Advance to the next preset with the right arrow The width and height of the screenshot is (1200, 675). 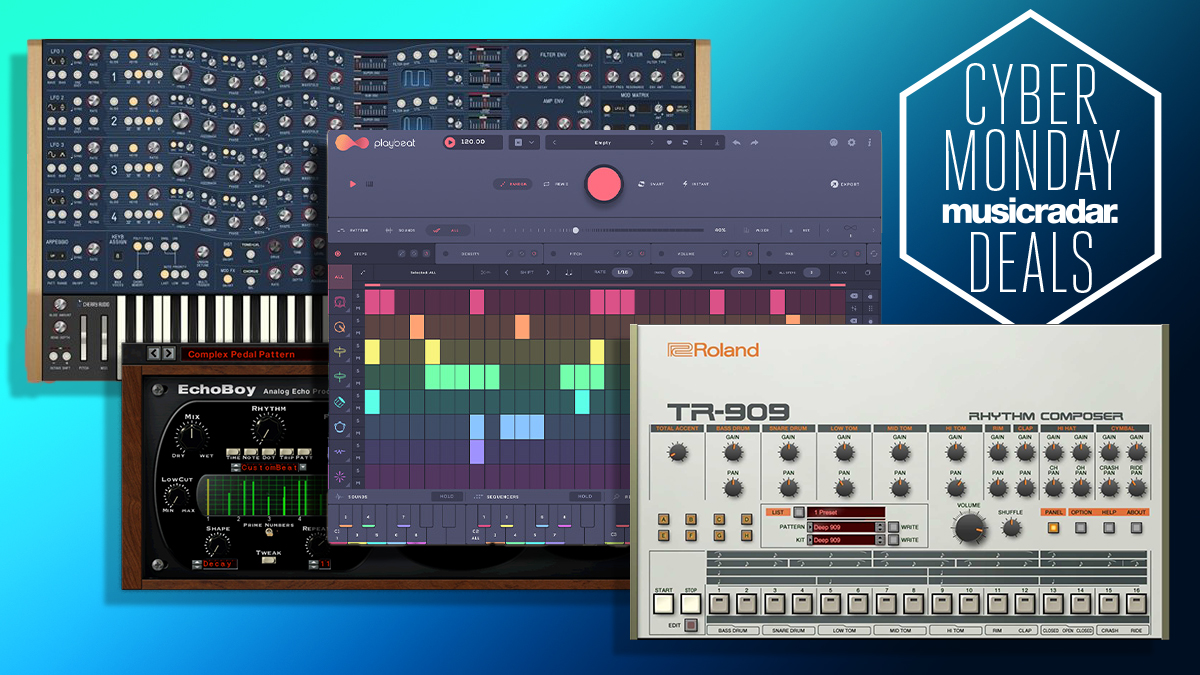click(x=652, y=143)
